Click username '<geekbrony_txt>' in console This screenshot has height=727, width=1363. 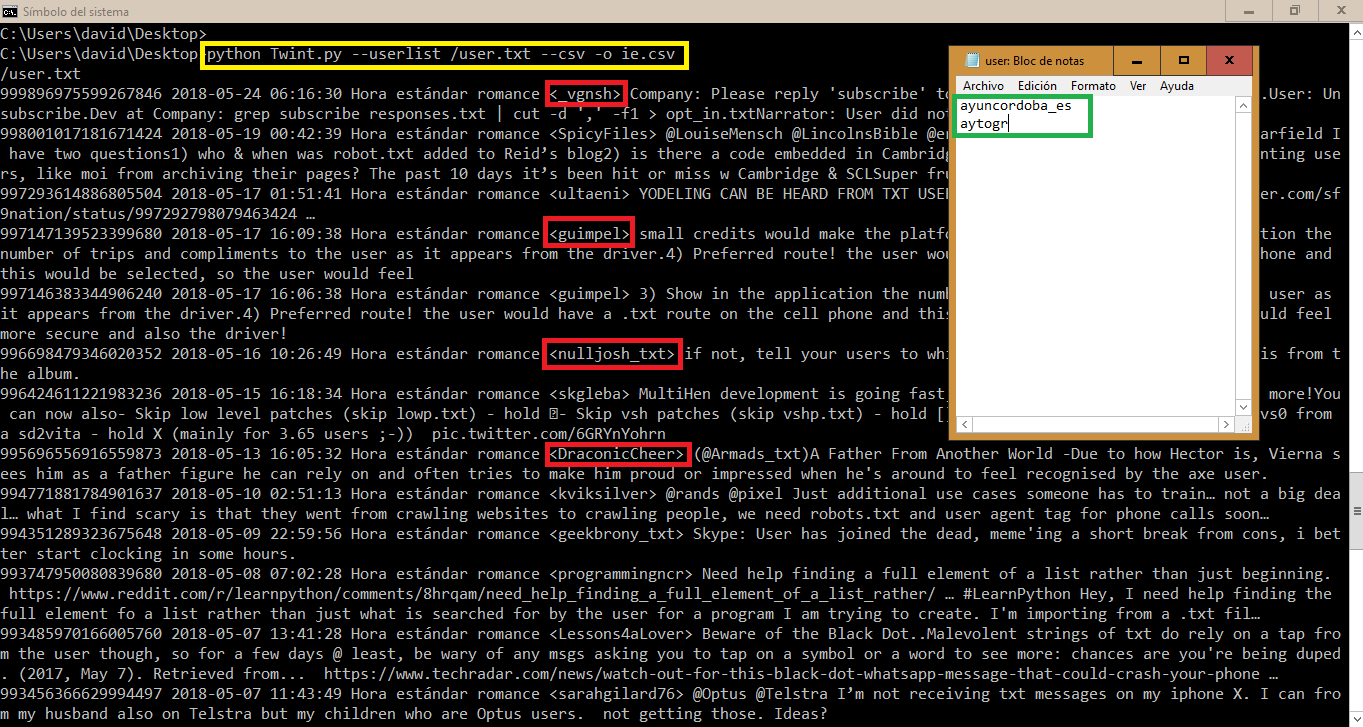[616, 534]
